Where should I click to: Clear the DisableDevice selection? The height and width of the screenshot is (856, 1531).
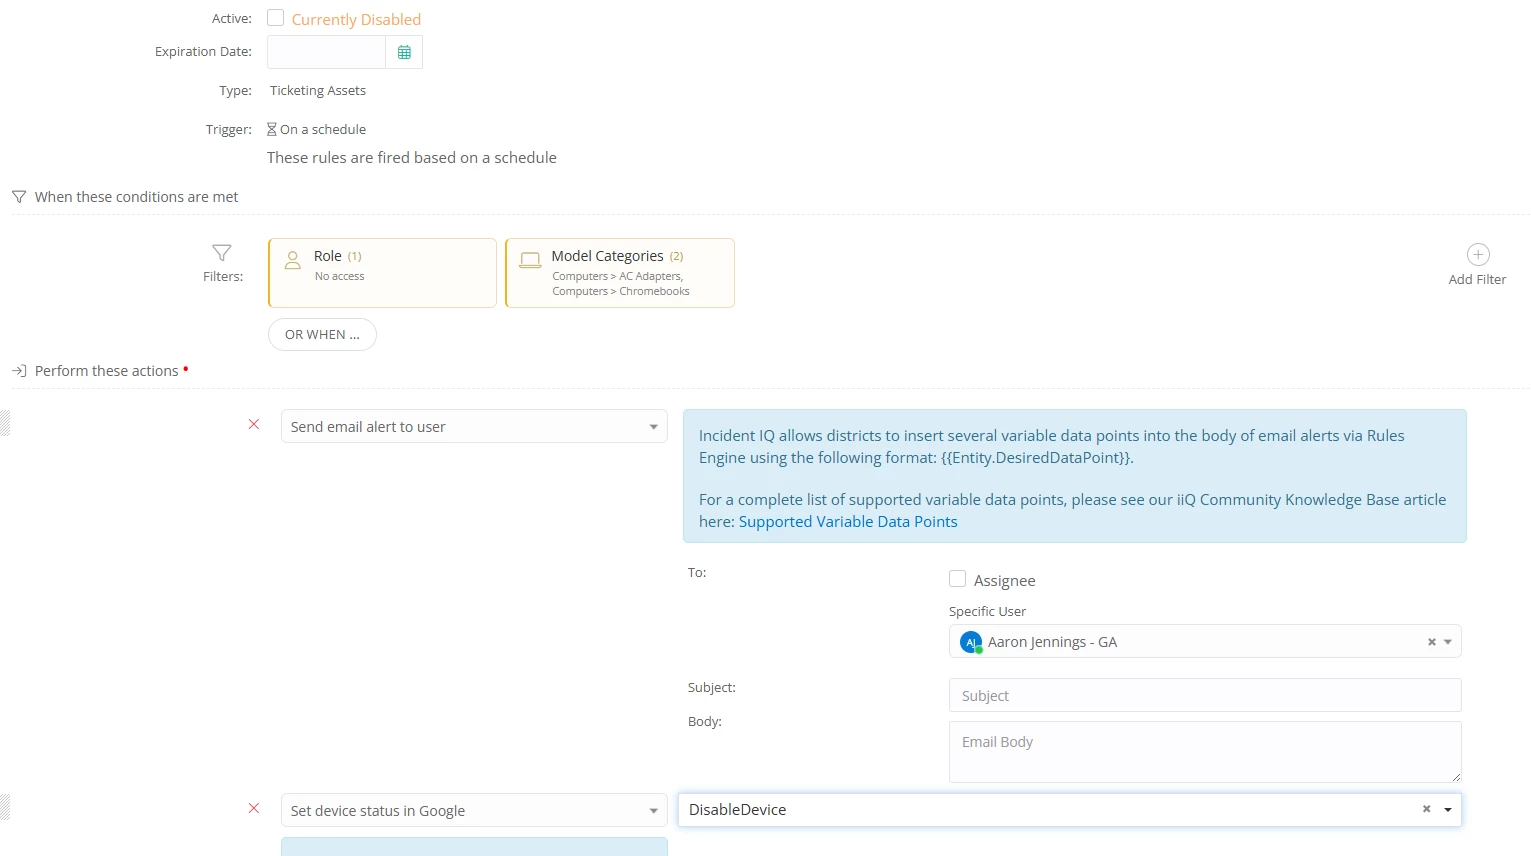pyautogui.click(x=1427, y=810)
